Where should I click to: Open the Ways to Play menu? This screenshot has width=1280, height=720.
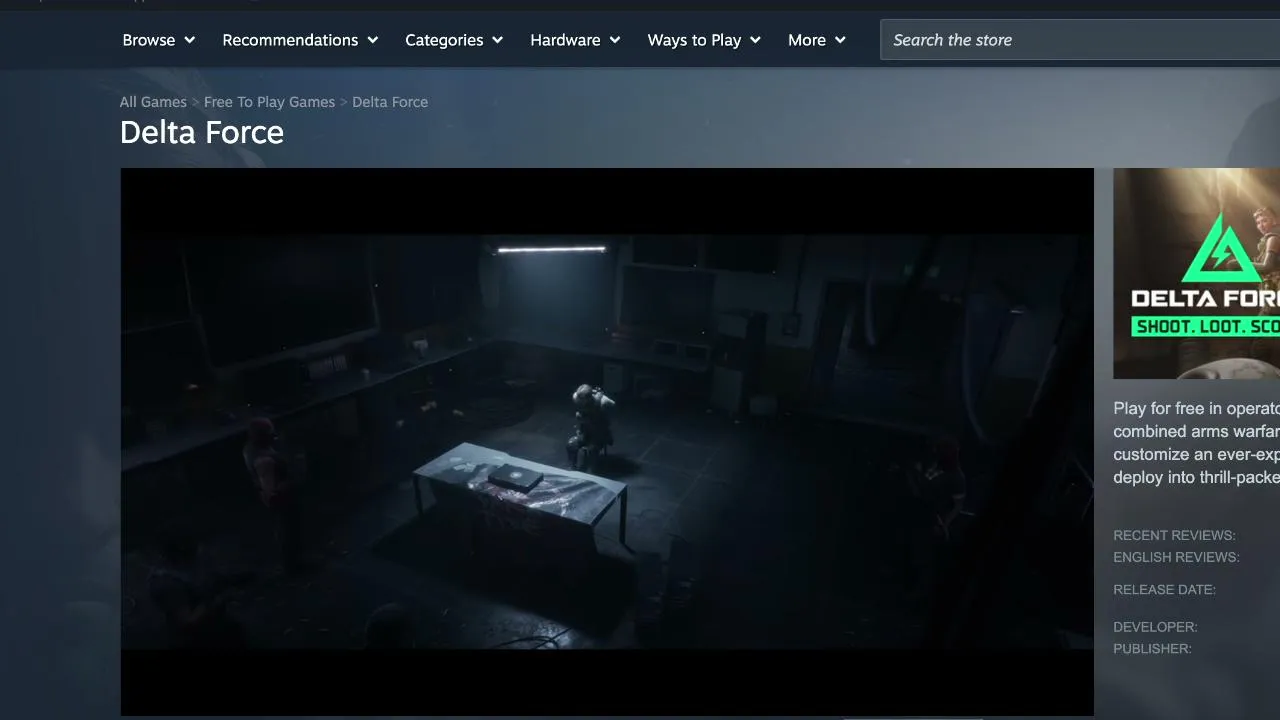click(x=704, y=40)
